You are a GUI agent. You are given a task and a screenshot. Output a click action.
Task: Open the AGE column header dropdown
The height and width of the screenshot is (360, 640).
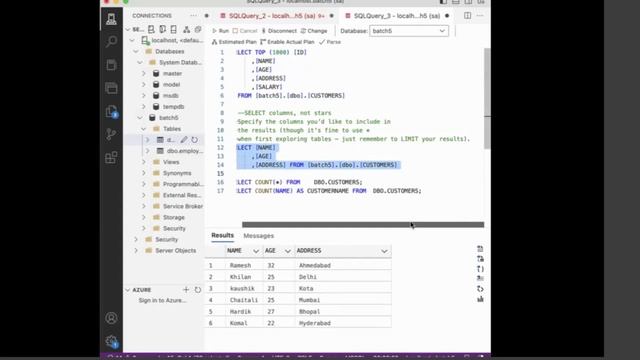point(288,251)
